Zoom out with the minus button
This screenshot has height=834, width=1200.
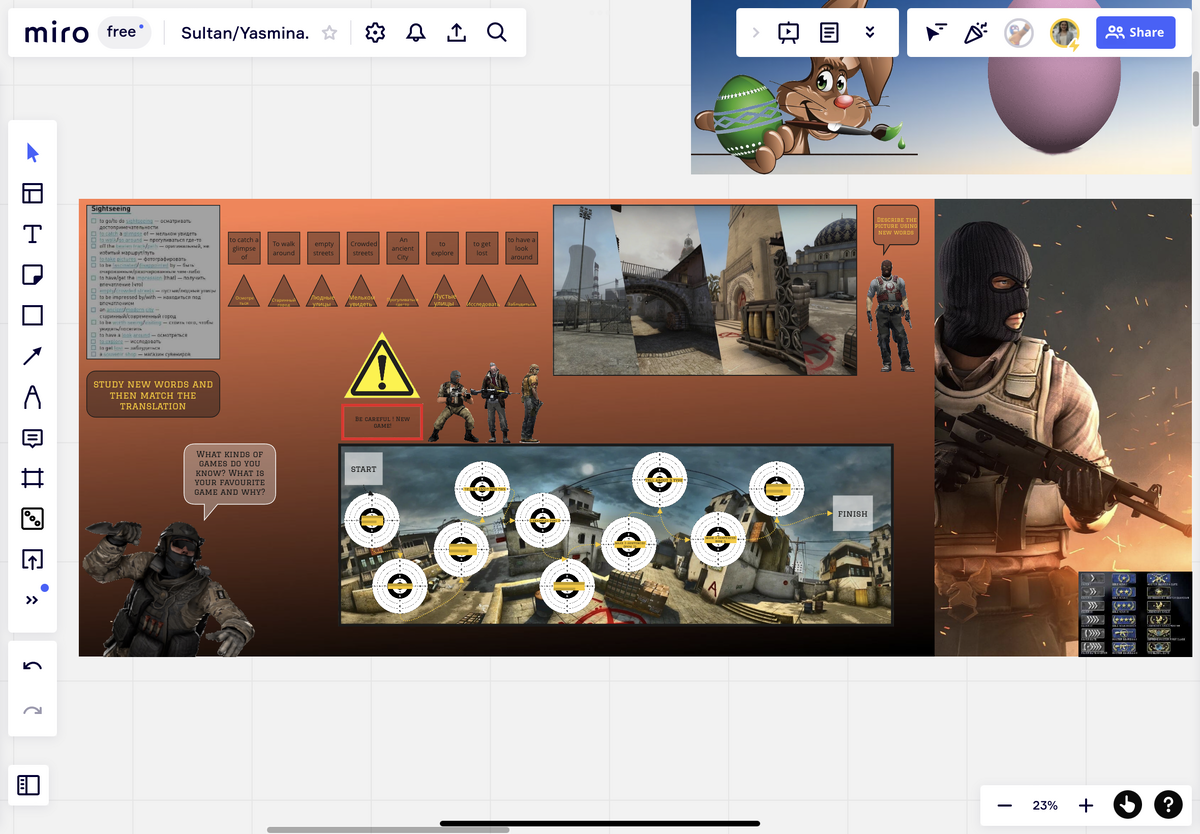1005,805
